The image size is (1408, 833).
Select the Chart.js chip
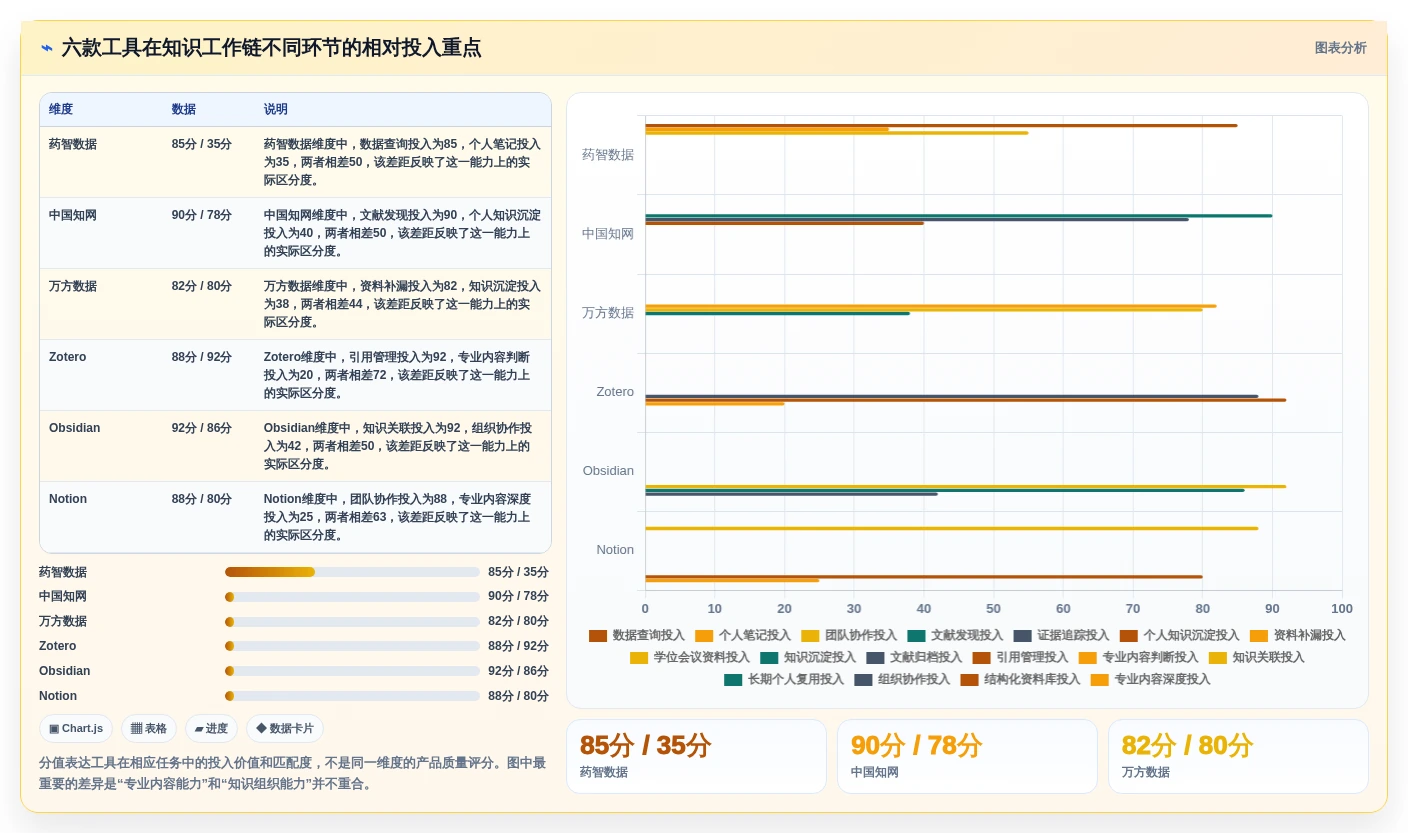[x=76, y=729]
